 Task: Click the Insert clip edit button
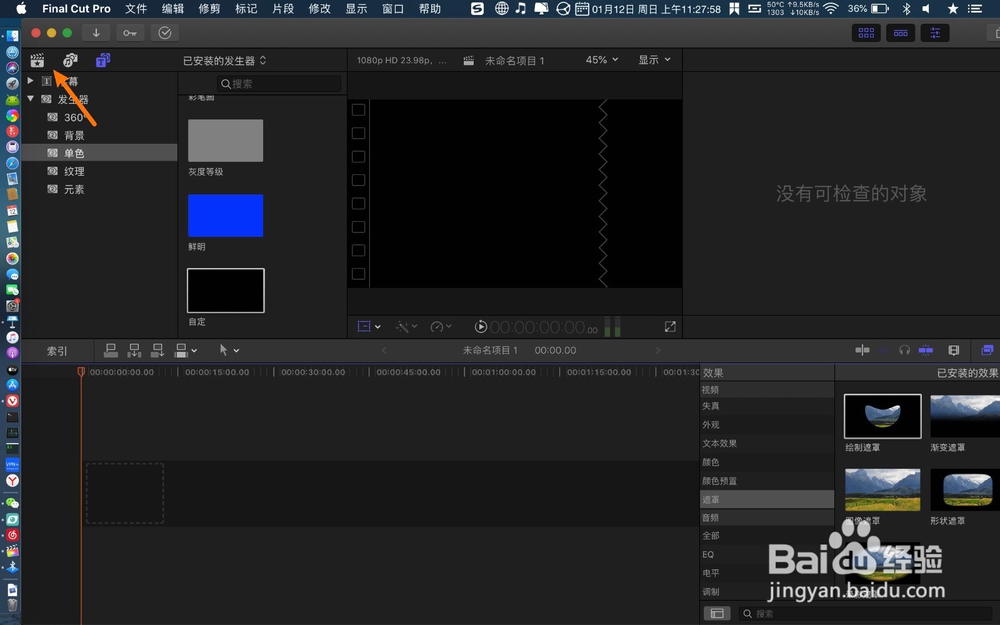(134, 350)
